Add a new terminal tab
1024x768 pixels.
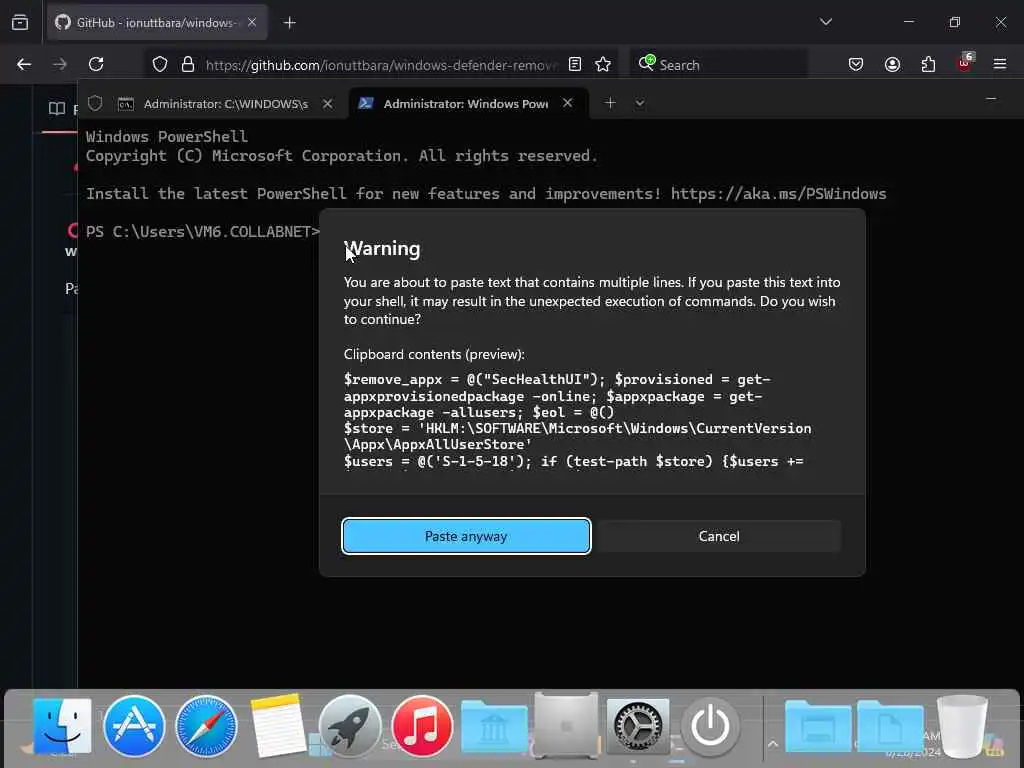[610, 103]
